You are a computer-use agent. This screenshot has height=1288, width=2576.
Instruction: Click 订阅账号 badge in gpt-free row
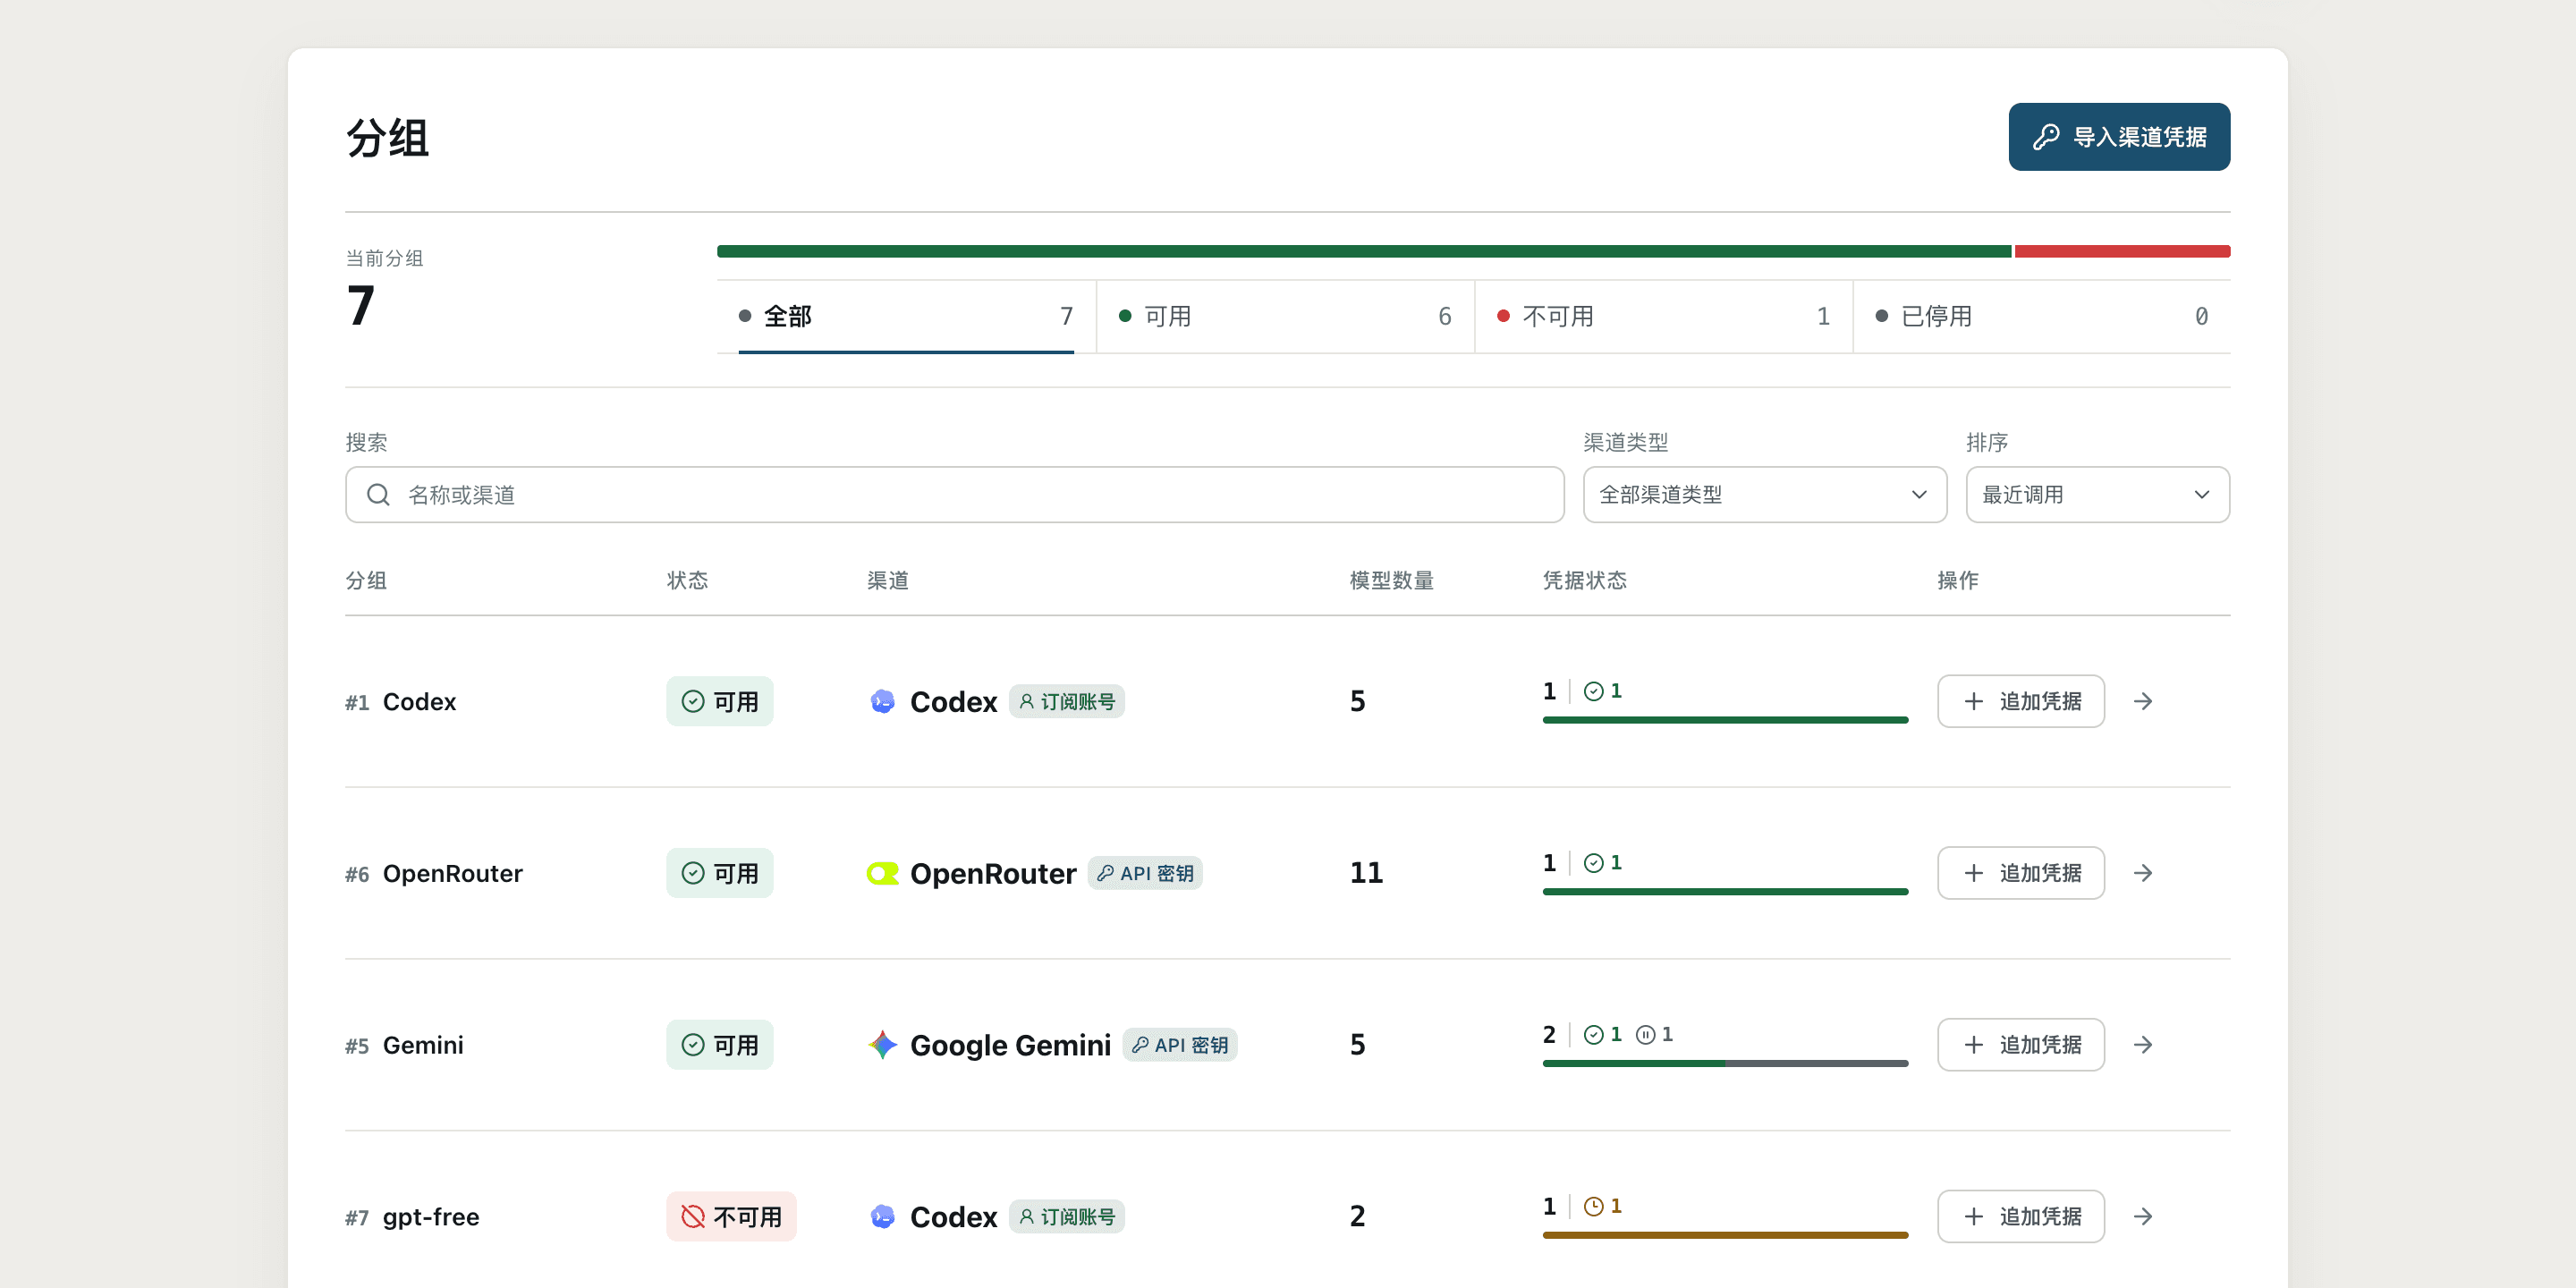tap(1067, 1217)
